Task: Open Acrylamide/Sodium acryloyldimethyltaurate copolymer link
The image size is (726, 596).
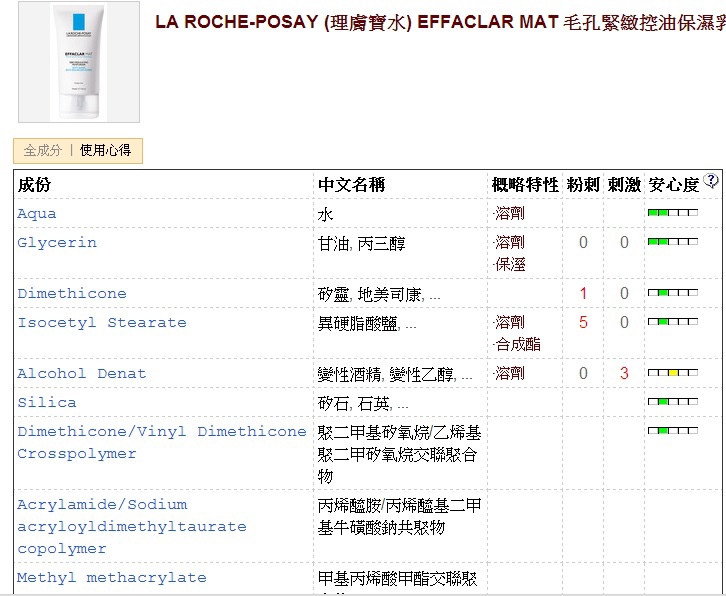Action: point(131,527)
